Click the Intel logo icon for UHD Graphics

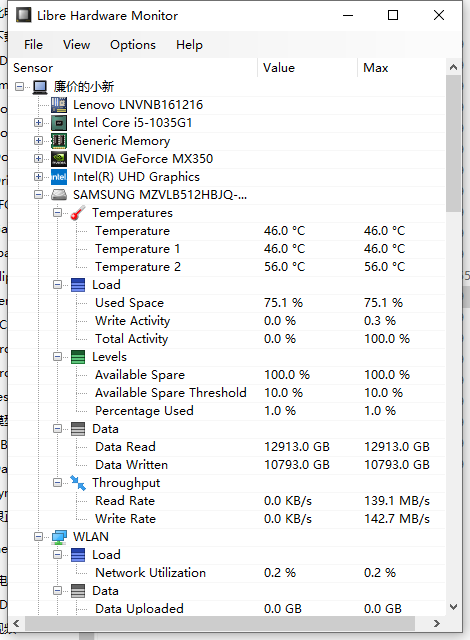point(59,177)
